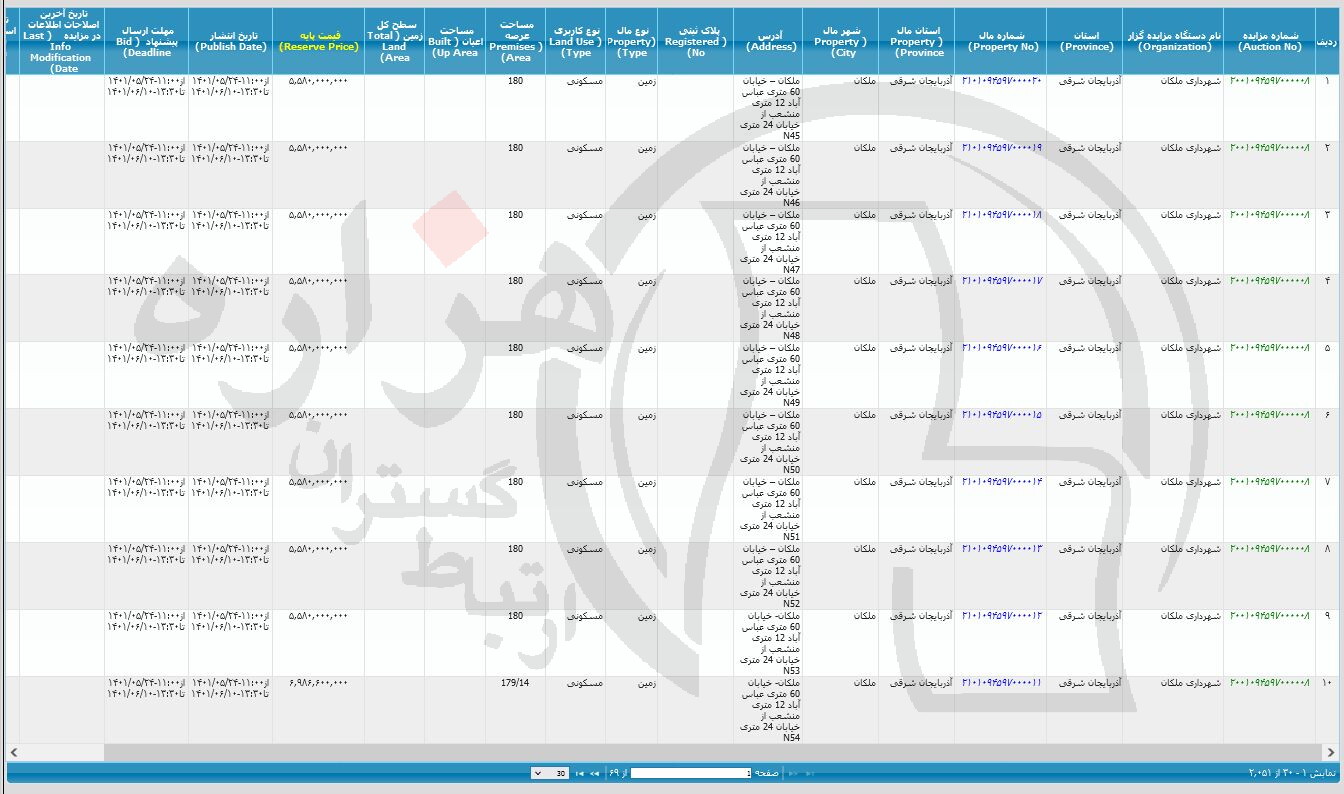Sort by the yellow Reserve Price column header
Screen dimensions: 1344x794
(318, 41)
